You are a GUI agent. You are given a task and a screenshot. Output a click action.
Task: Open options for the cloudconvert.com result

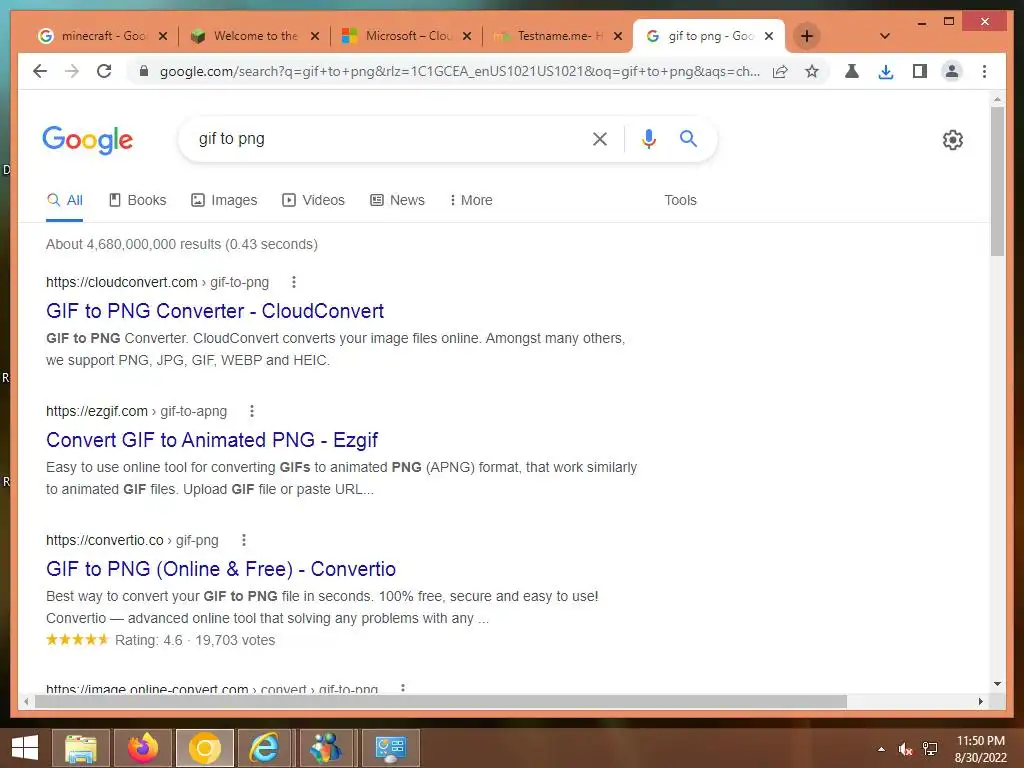coord(294,282)
